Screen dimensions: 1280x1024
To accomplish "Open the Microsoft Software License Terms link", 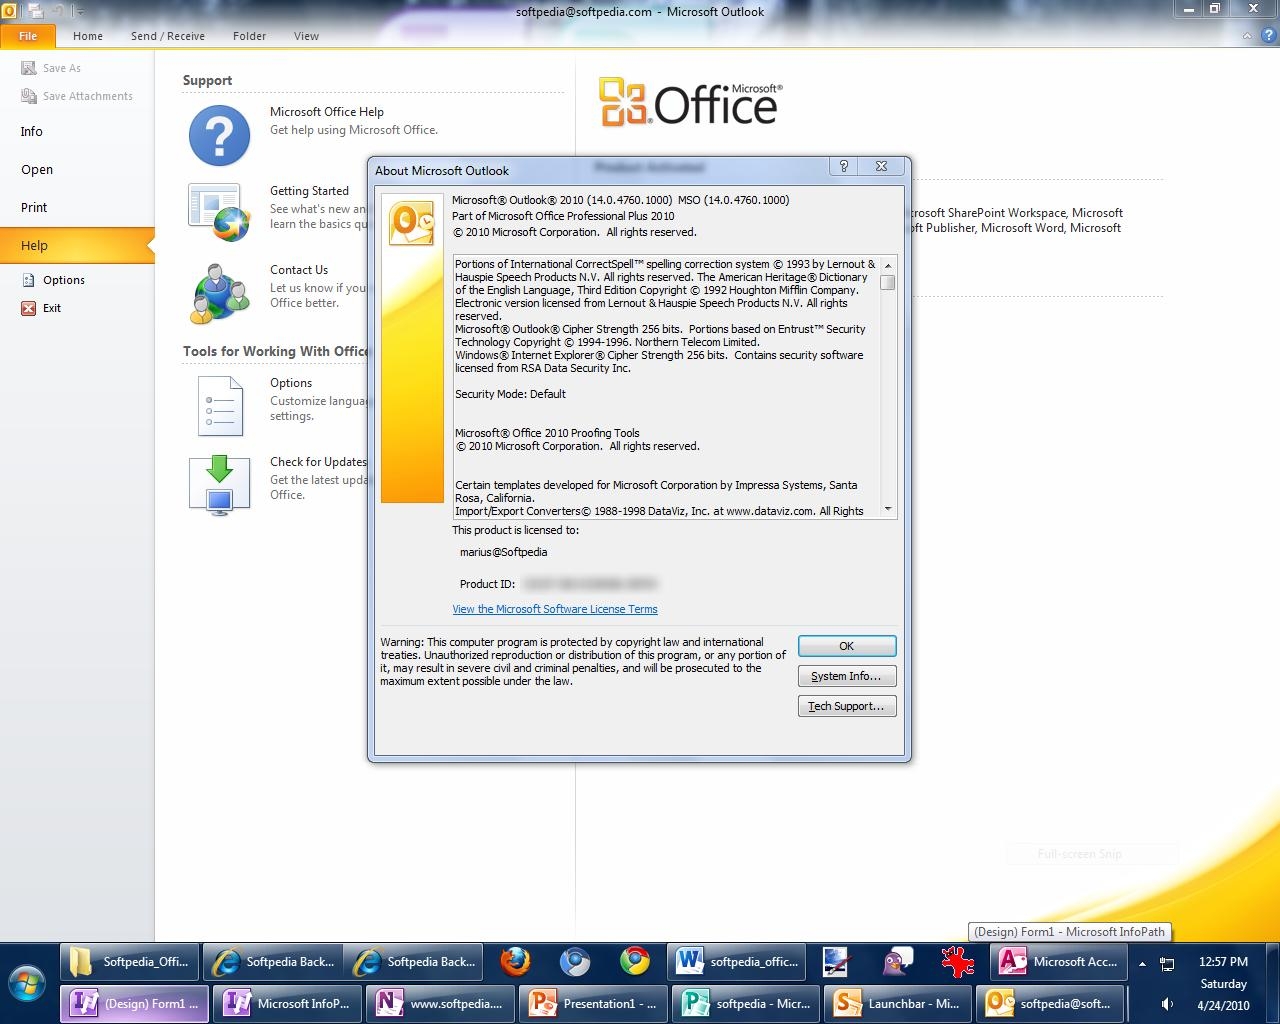I will [x=555, y=609].
